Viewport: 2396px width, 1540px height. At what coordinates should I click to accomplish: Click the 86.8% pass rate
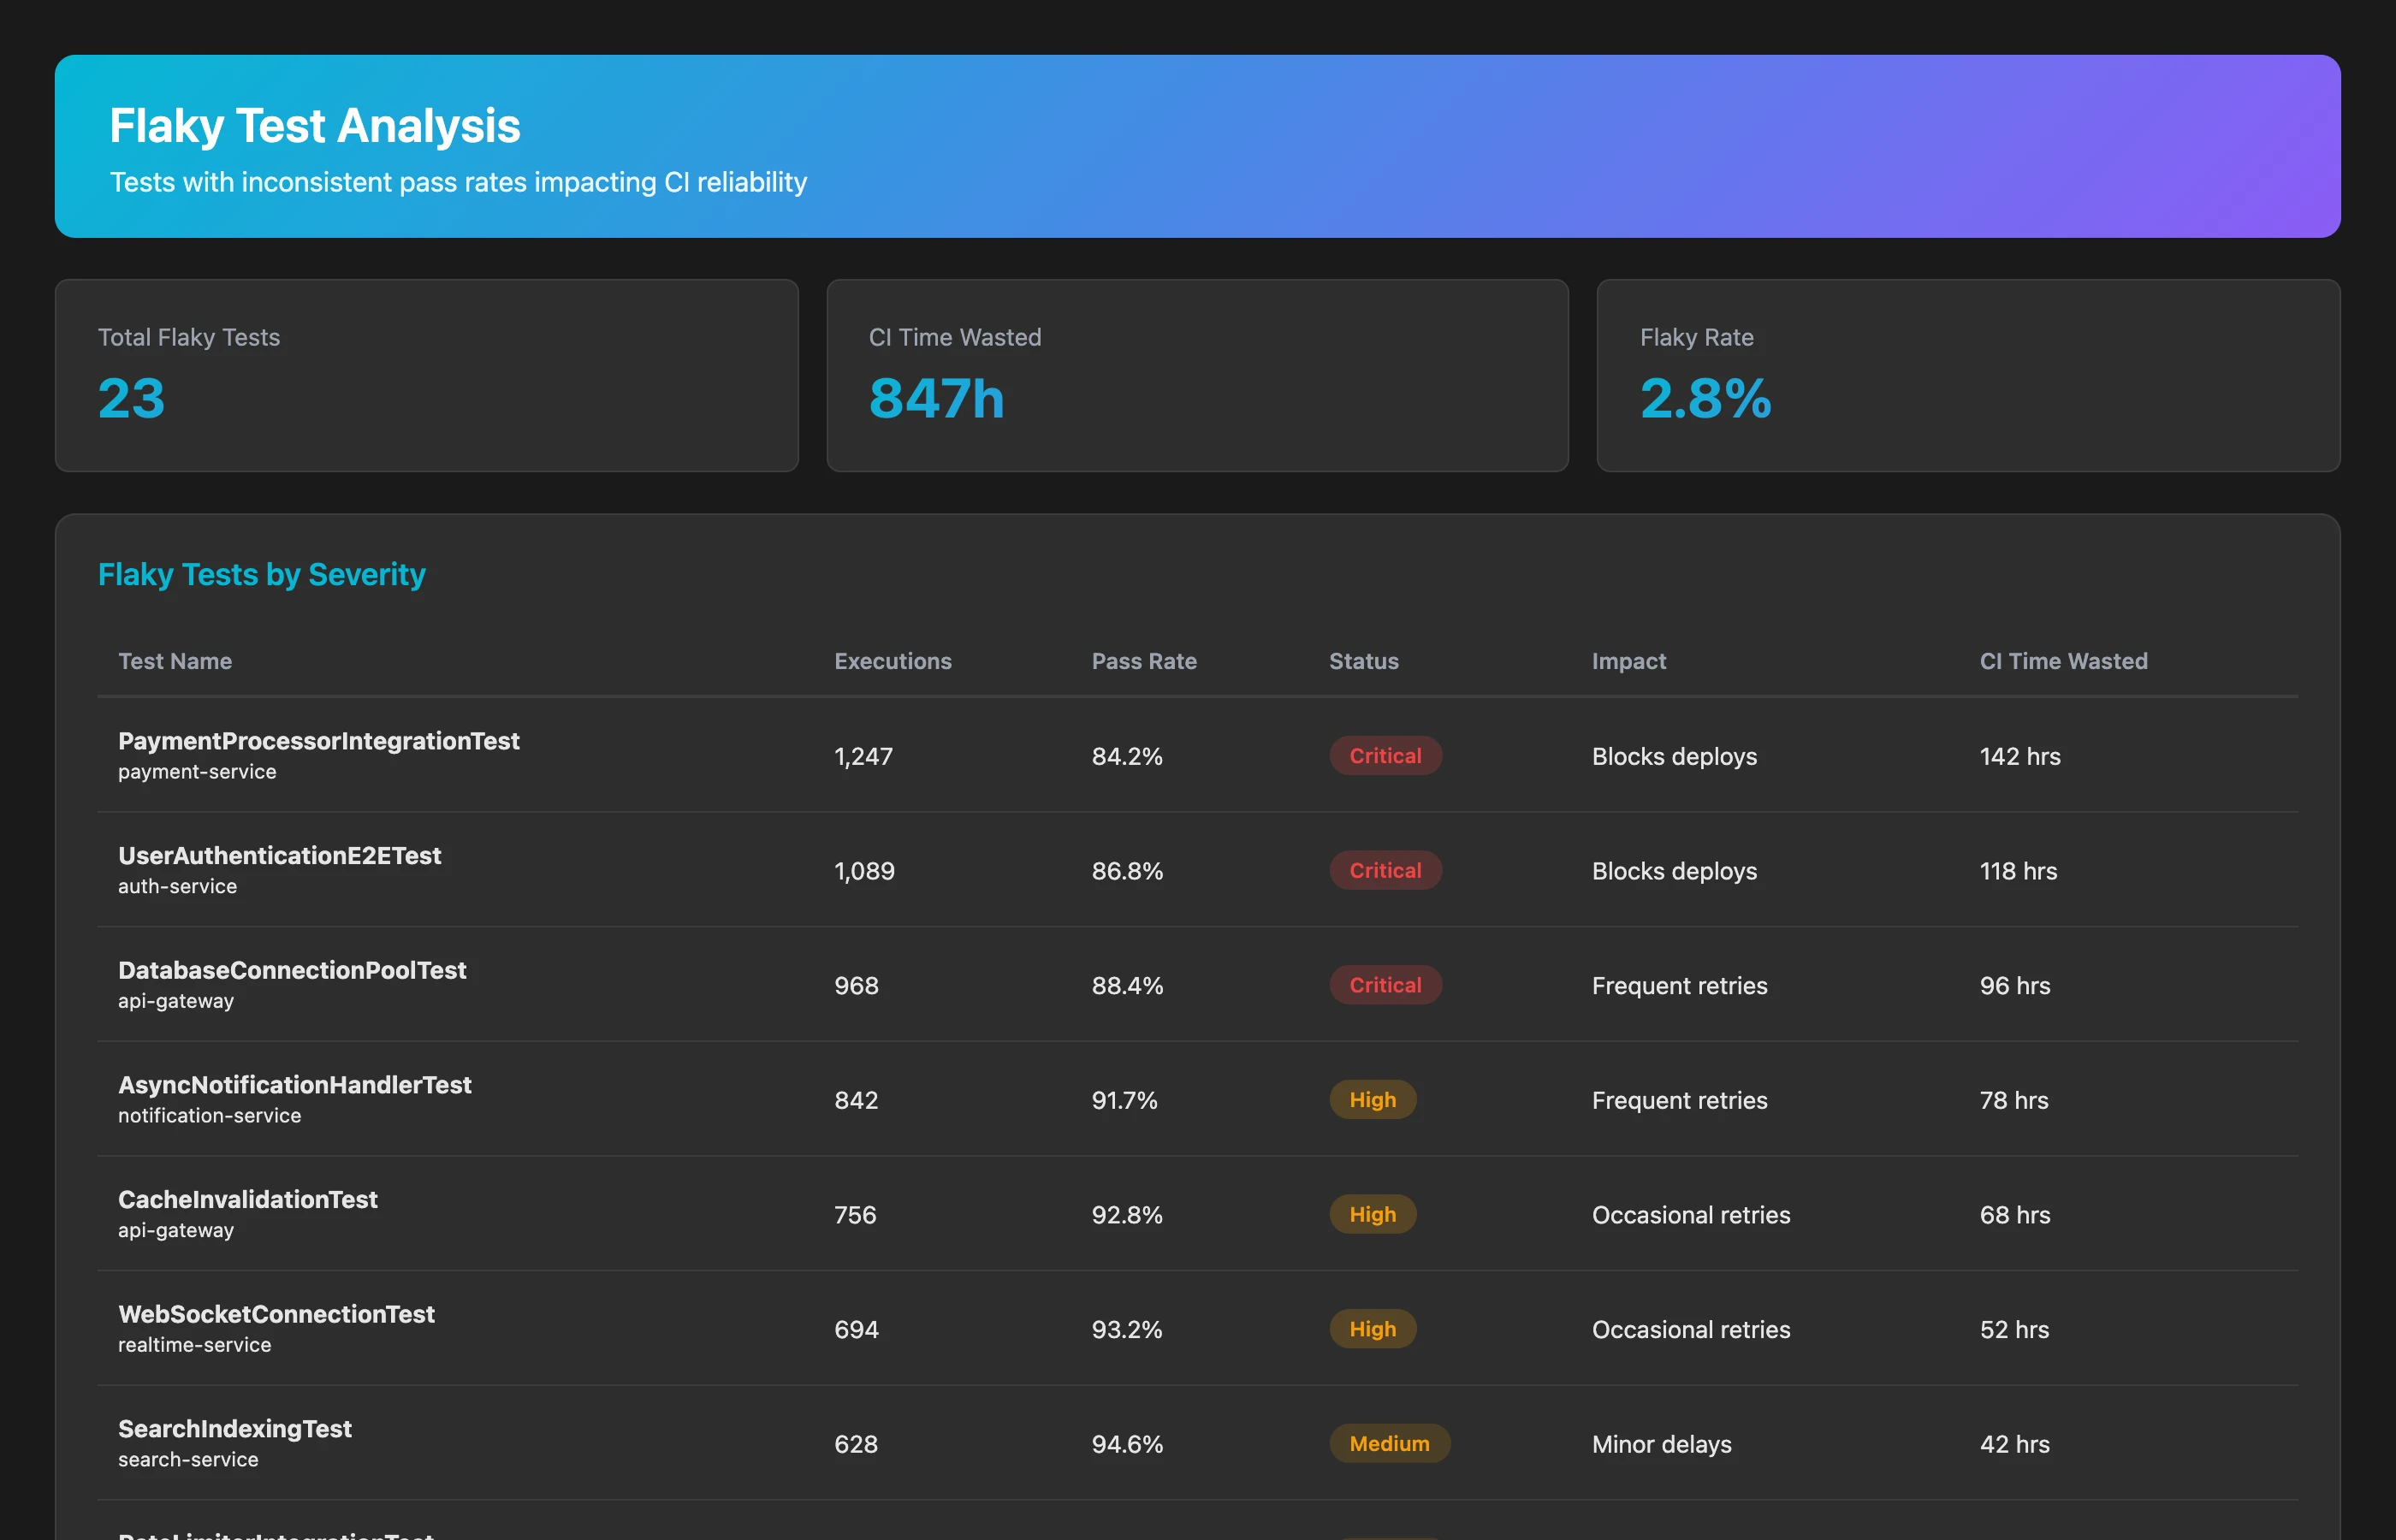click(1127, 871)
